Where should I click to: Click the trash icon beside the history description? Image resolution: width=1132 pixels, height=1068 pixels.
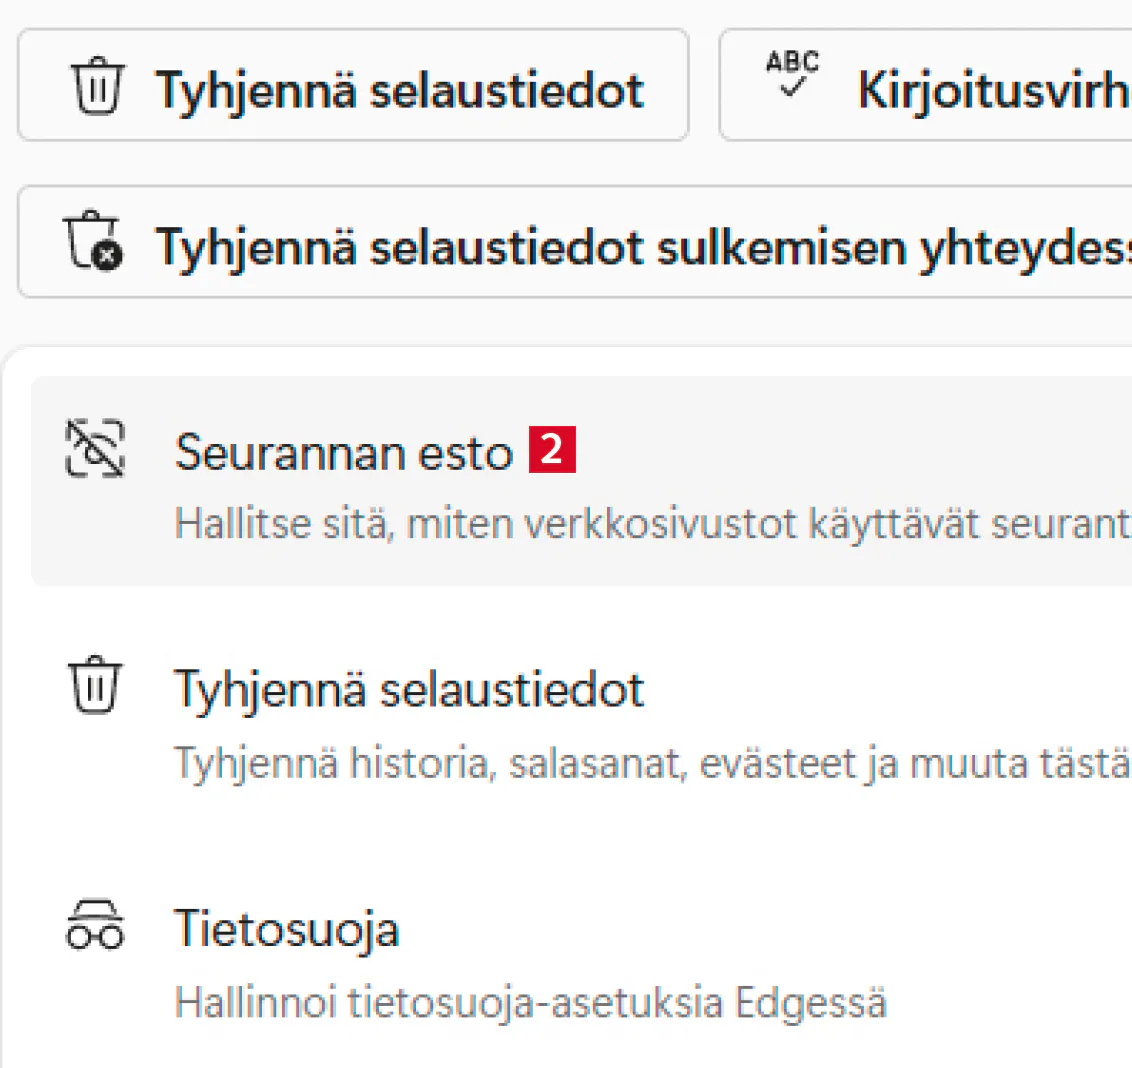tap(95, 686)
